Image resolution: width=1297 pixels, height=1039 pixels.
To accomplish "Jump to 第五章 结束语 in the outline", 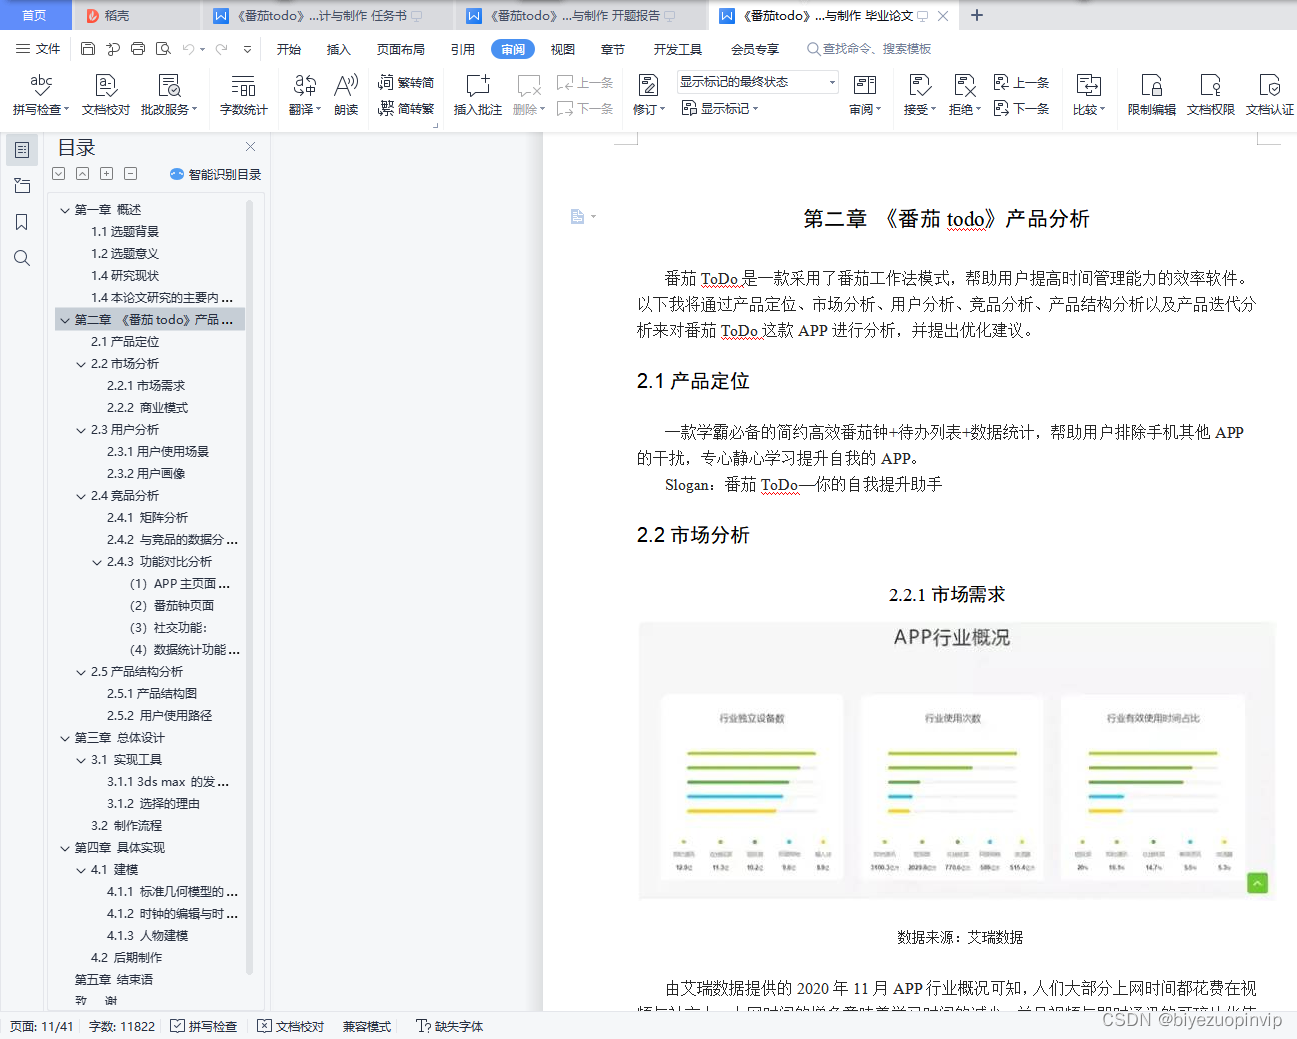I will 114,980.
